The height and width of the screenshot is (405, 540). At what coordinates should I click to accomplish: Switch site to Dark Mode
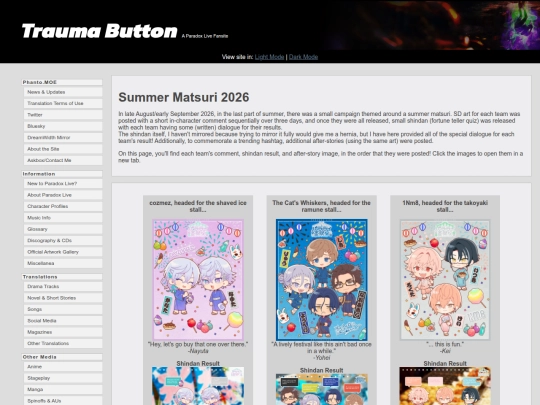click(x=303, y=57)
